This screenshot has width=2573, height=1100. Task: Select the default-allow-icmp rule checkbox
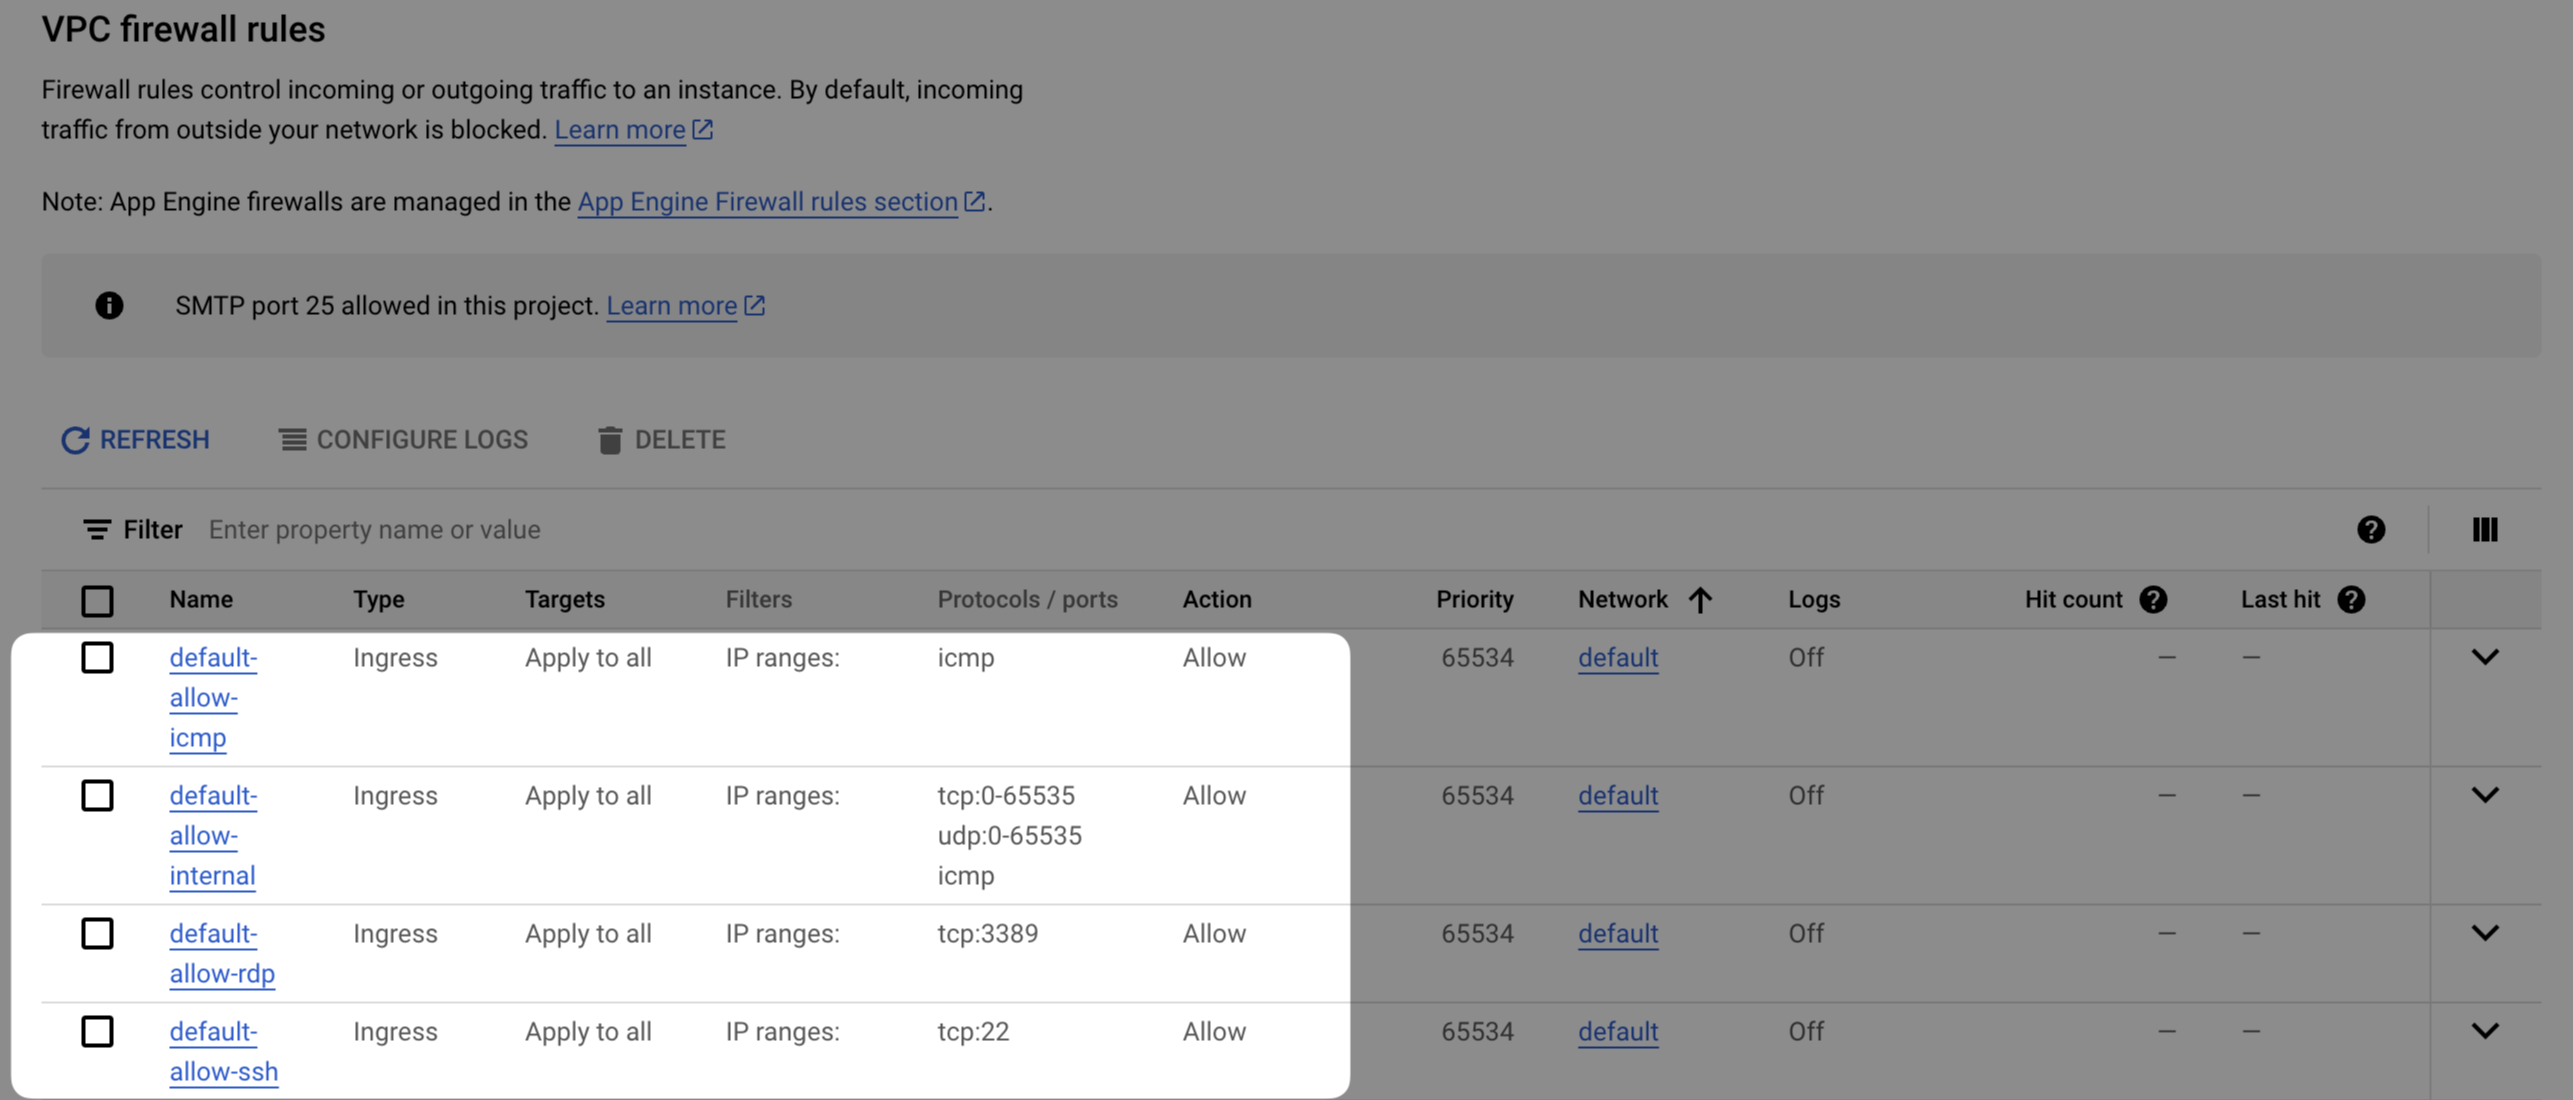click(x=97, y=658)
